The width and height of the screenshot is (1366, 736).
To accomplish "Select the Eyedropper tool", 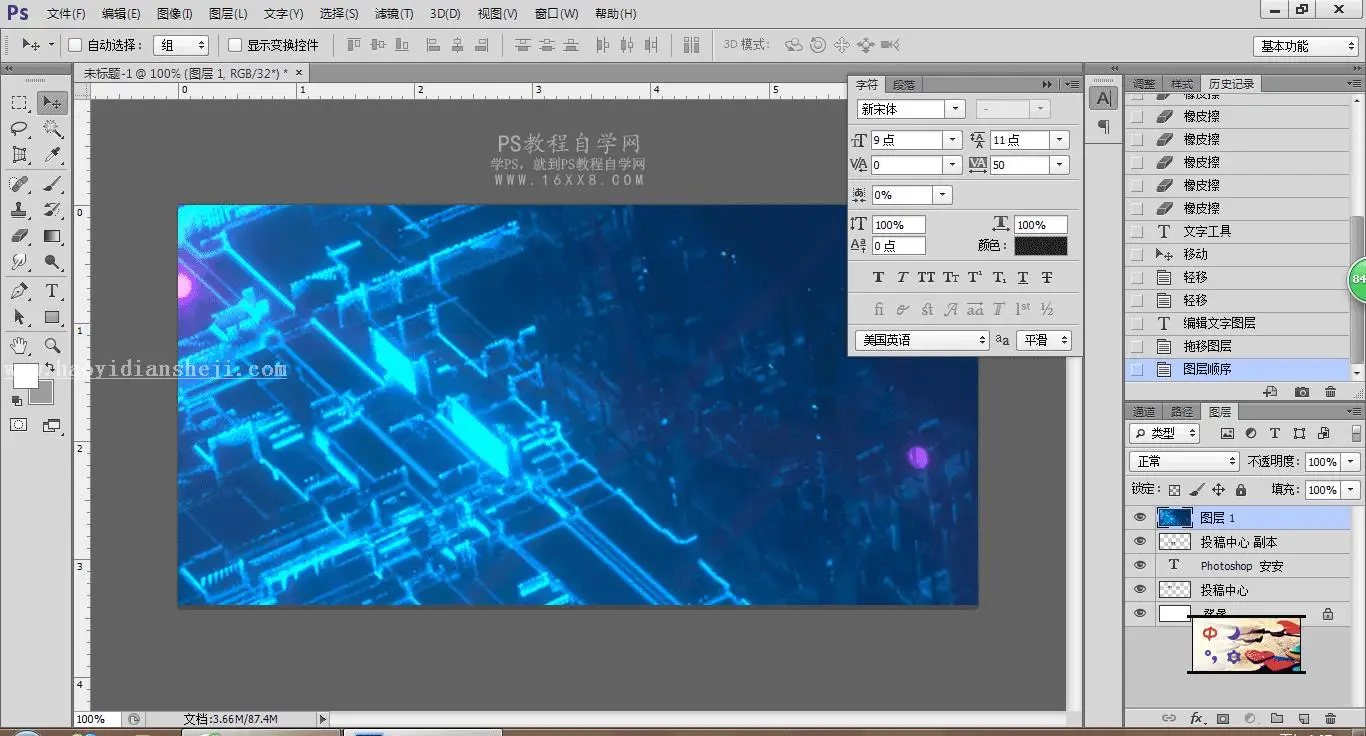I will pos(52,155).
